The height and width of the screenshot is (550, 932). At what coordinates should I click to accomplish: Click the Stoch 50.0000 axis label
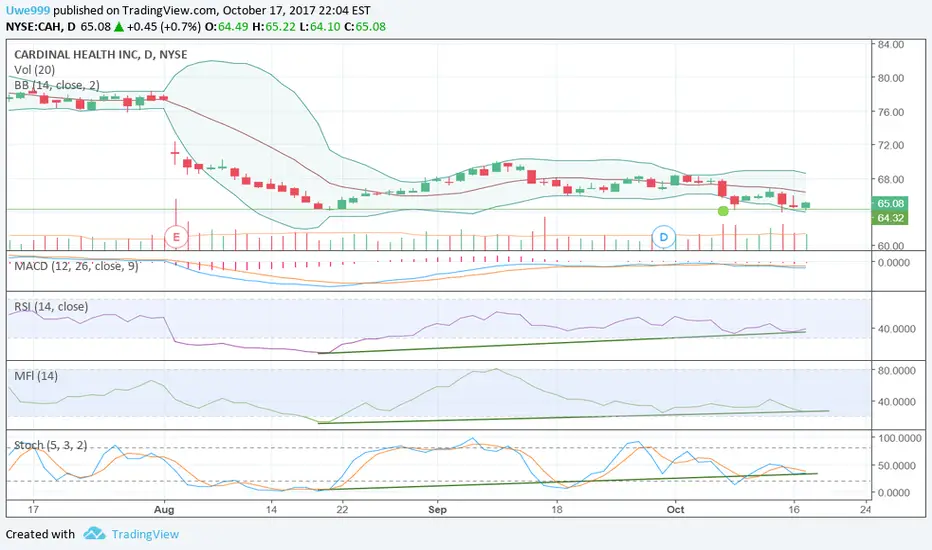896,466
